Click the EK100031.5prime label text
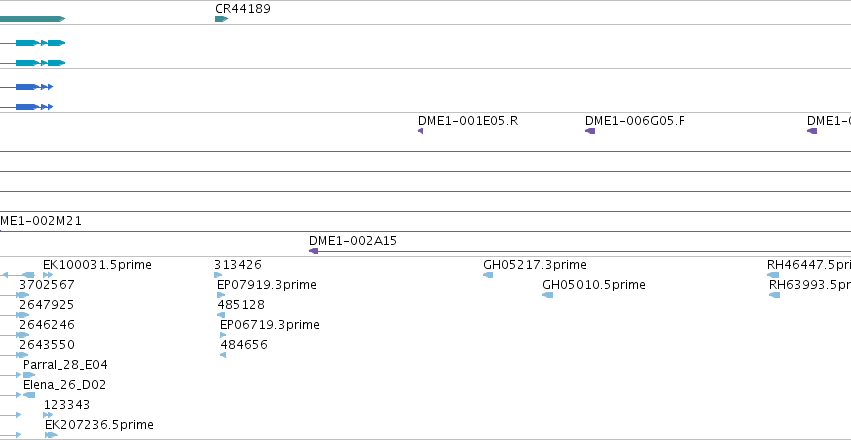Screen dimensions: 851x440 coord(97,265)
